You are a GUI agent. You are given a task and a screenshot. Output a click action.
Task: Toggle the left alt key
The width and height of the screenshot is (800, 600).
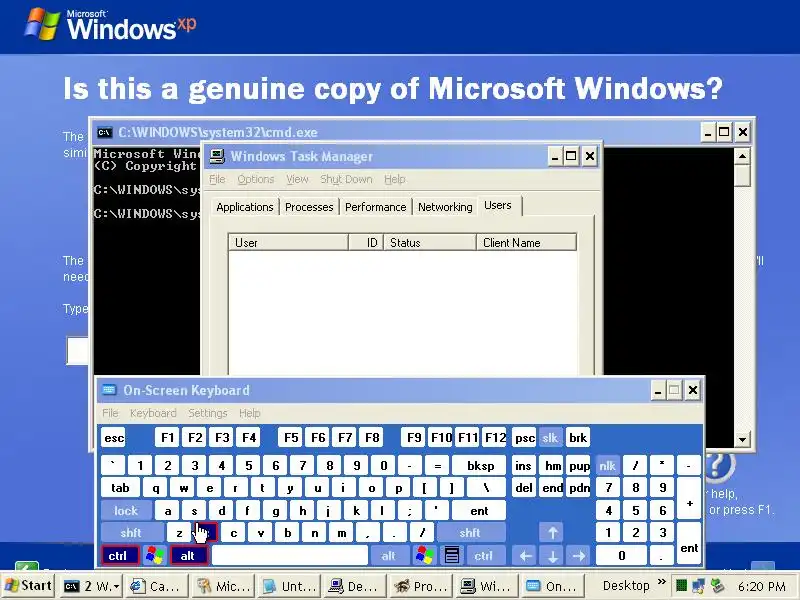pyautogui.click(x=188, y=555)
